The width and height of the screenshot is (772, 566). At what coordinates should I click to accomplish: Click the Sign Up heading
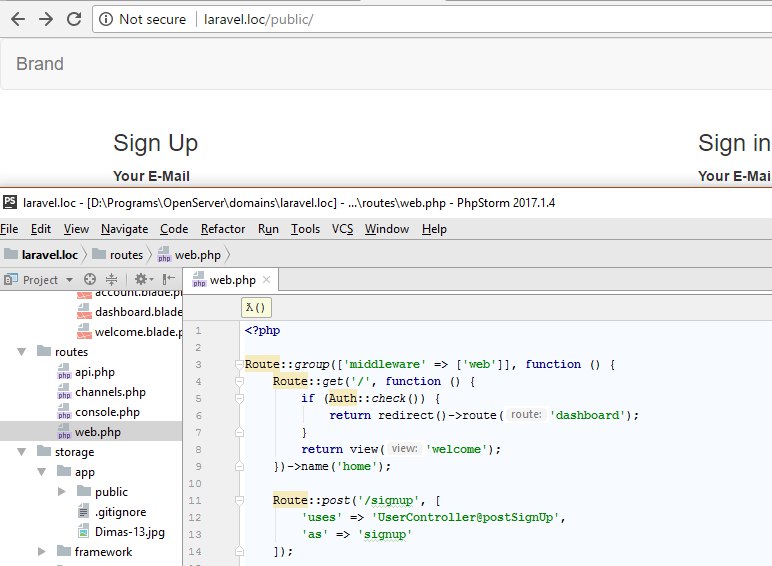click(x=156, y=143)
